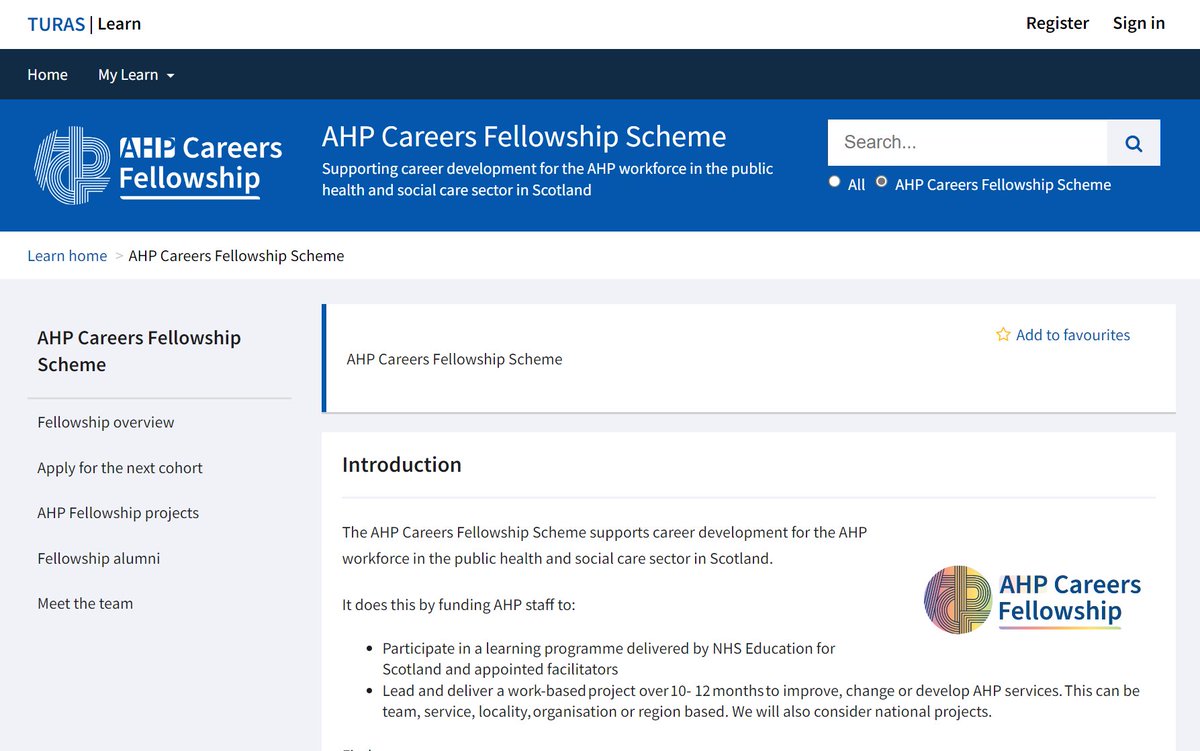Screen dimensions: 1200x751
Task: Click the AHP Careers Fellowship banner logo
Action: pos(158,165)
